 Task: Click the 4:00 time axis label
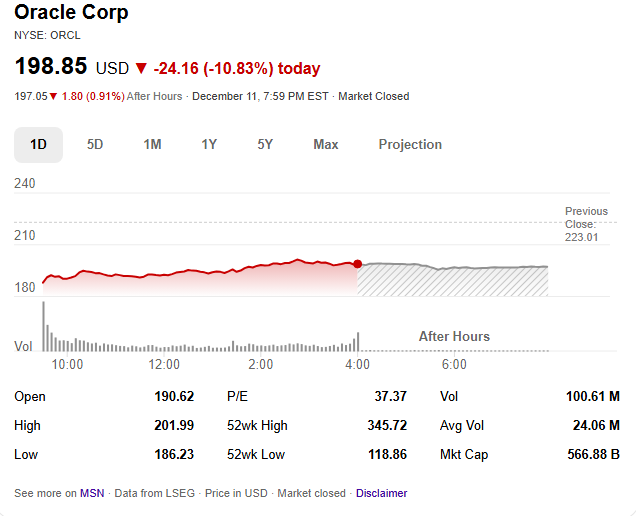[357, 364]
